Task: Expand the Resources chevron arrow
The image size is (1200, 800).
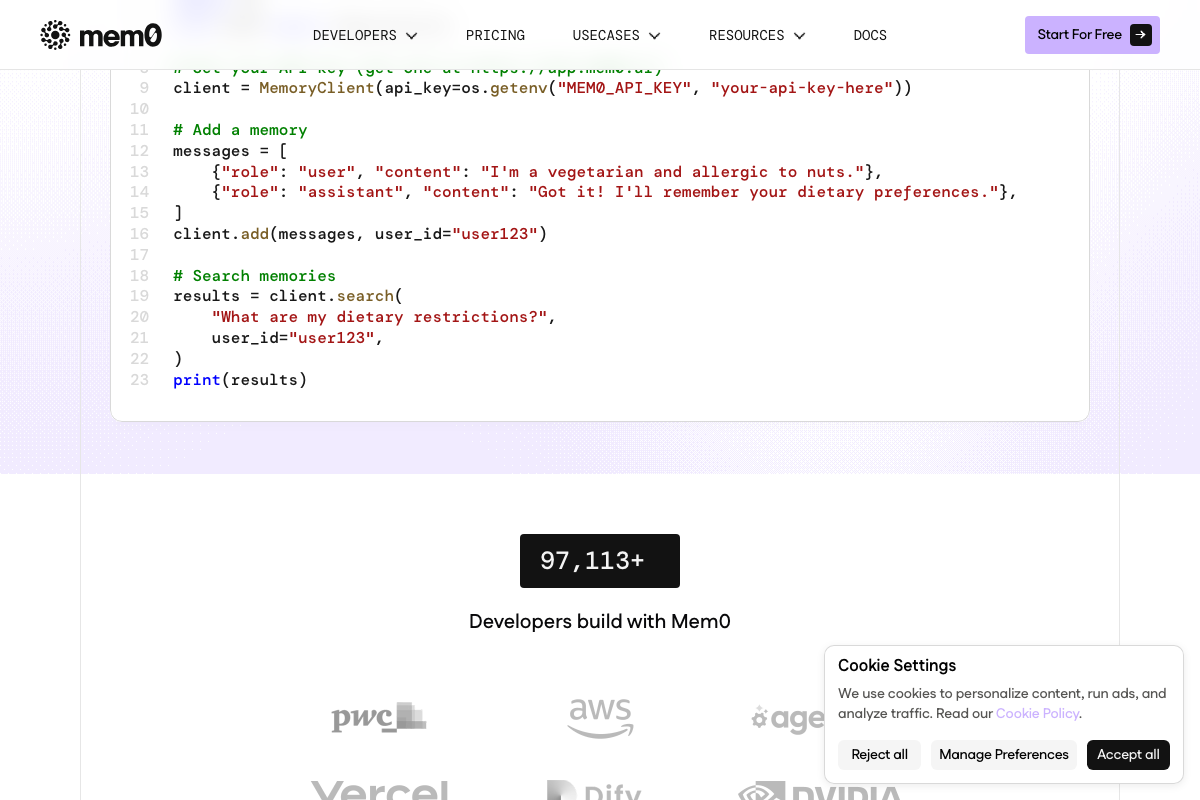Action: [x=799, y=36]
